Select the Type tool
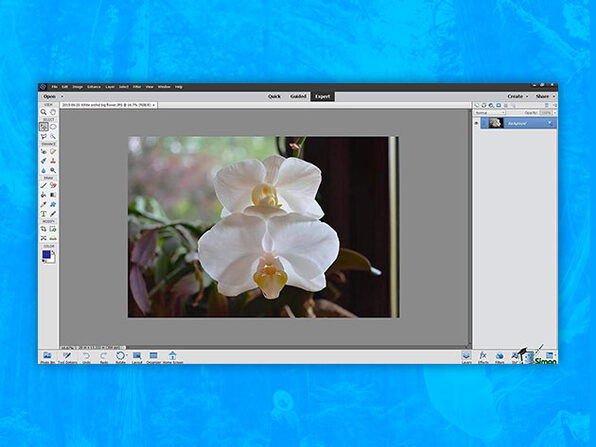The height and width of the screenshot is (447, 596). pyautogui.click(x=44, y=214)
